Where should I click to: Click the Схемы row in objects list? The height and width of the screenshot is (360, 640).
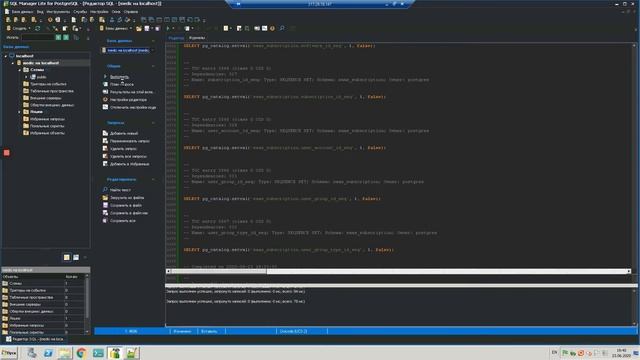(42, 283)
